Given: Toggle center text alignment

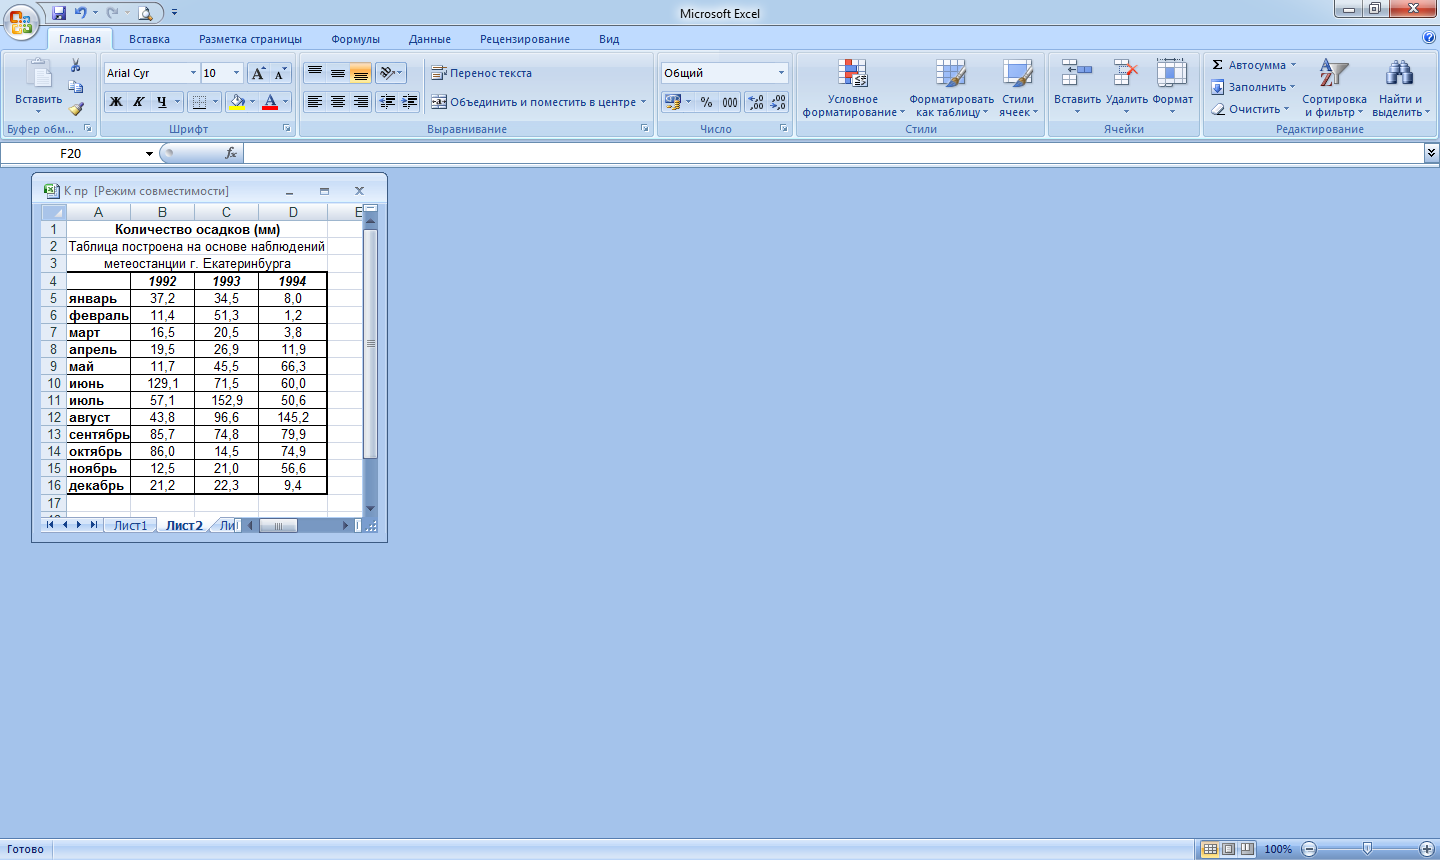Looking at the screenshot, I should tap(338, 102).
